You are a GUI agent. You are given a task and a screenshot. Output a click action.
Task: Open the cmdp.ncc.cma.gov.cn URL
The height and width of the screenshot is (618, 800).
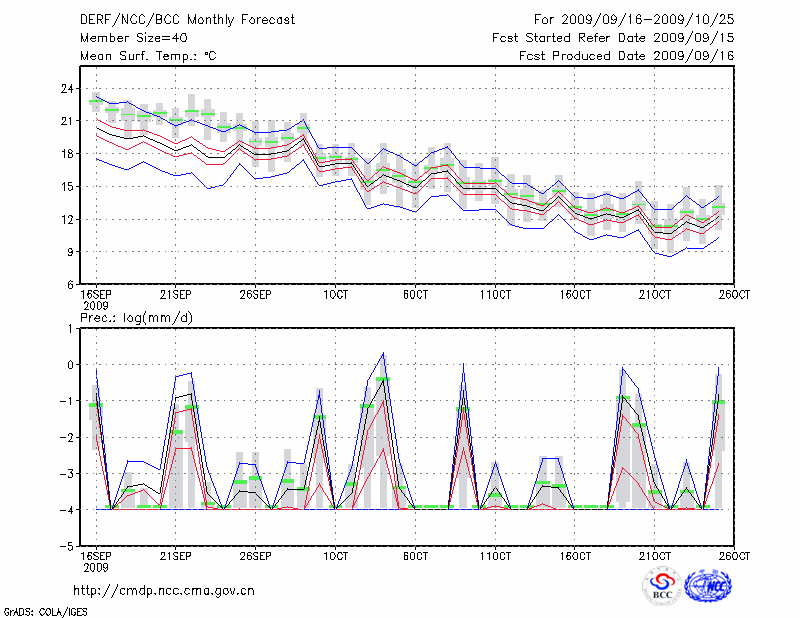164,591
